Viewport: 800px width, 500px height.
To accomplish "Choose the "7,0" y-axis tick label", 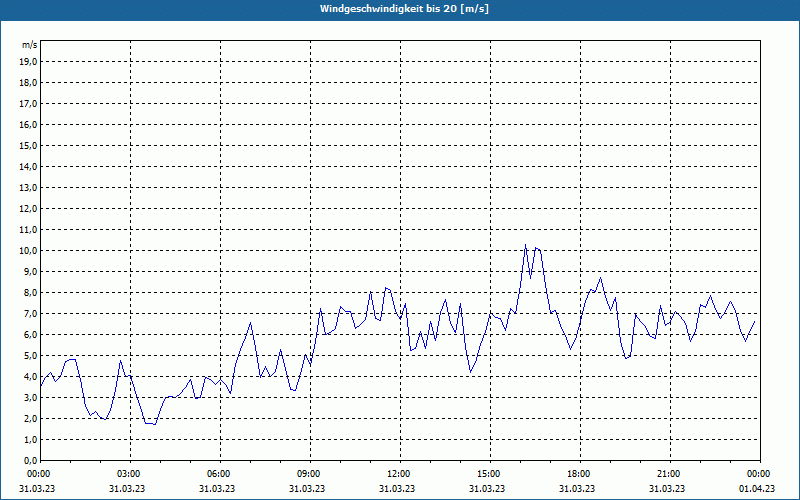I will coord(30,313).
